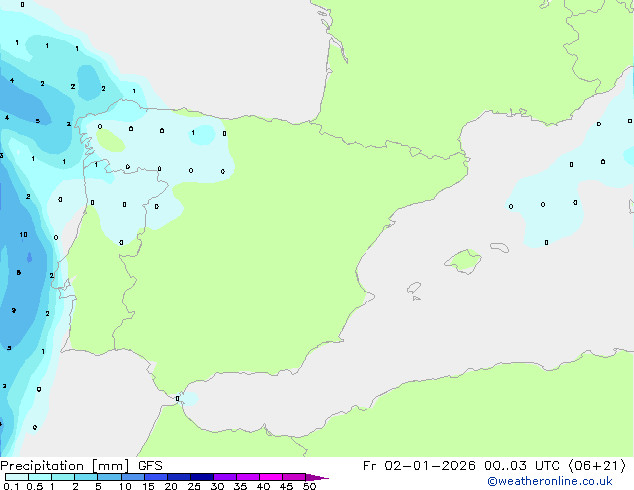This screenshot has width=634, height=490.
Task: Click the weatheronline.co.uk copyright link
Action: tap(550, 481)
